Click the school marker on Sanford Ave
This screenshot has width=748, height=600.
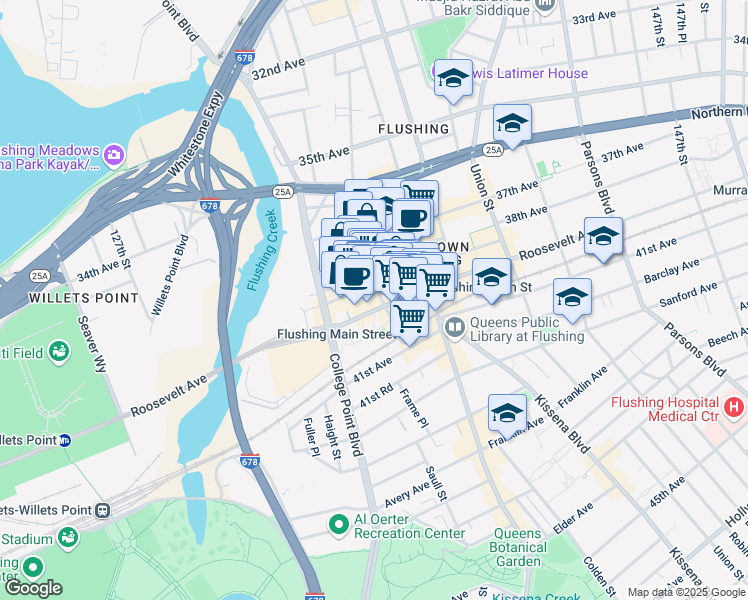tap(572, 299)
